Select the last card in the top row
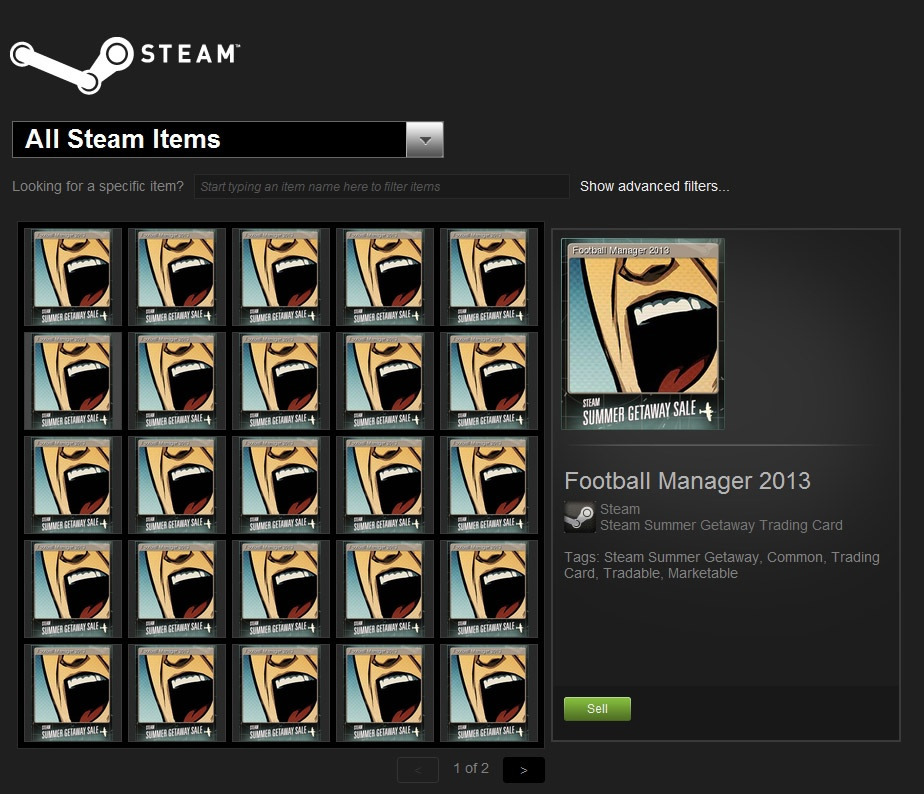 489,277
